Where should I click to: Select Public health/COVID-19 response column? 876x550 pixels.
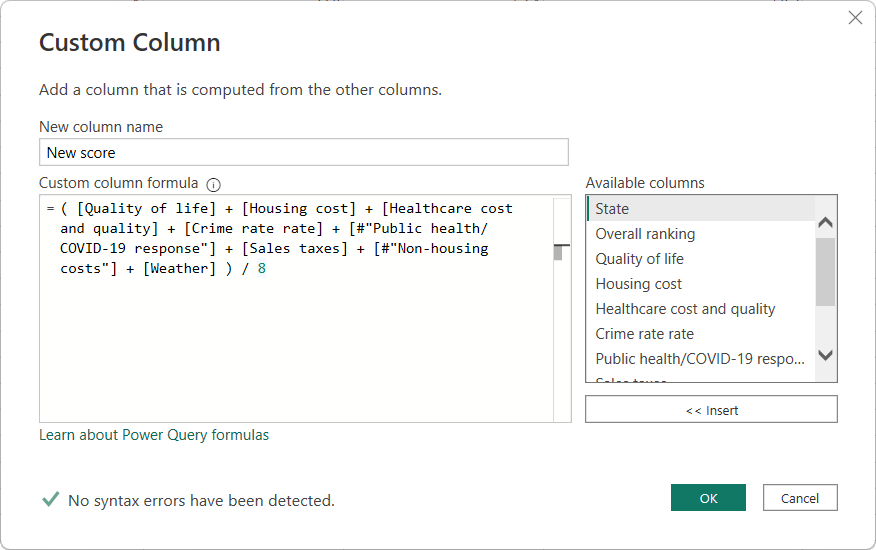pos(700,359)
